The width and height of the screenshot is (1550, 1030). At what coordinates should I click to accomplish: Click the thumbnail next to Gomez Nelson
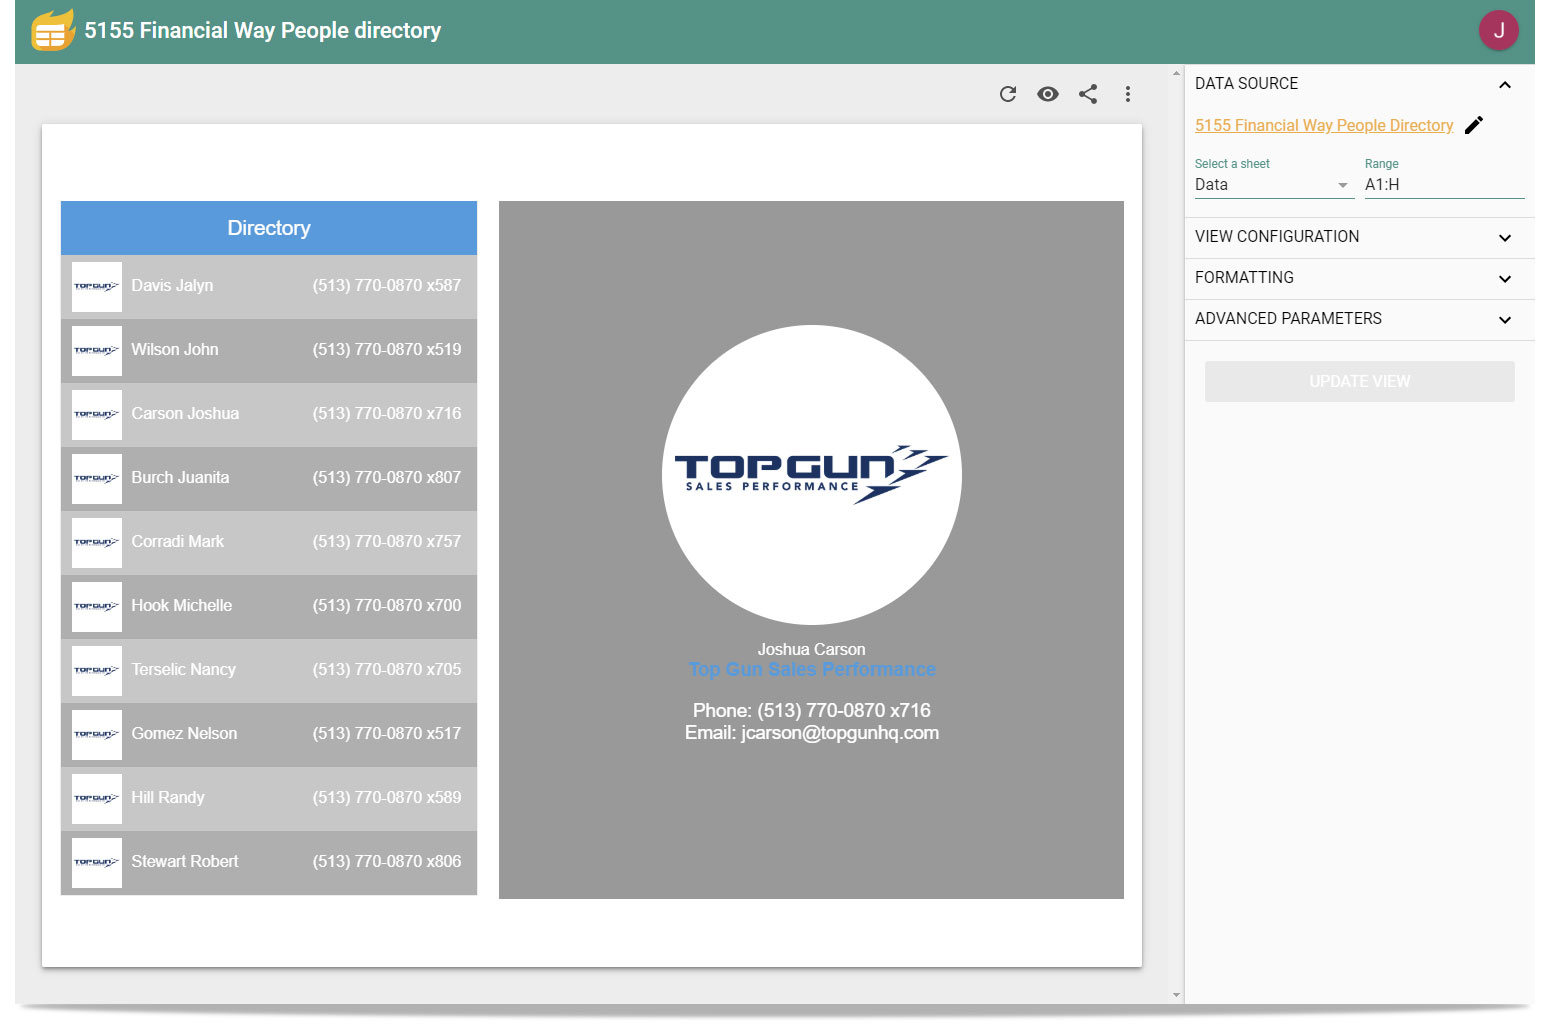[x=97, y=735]
